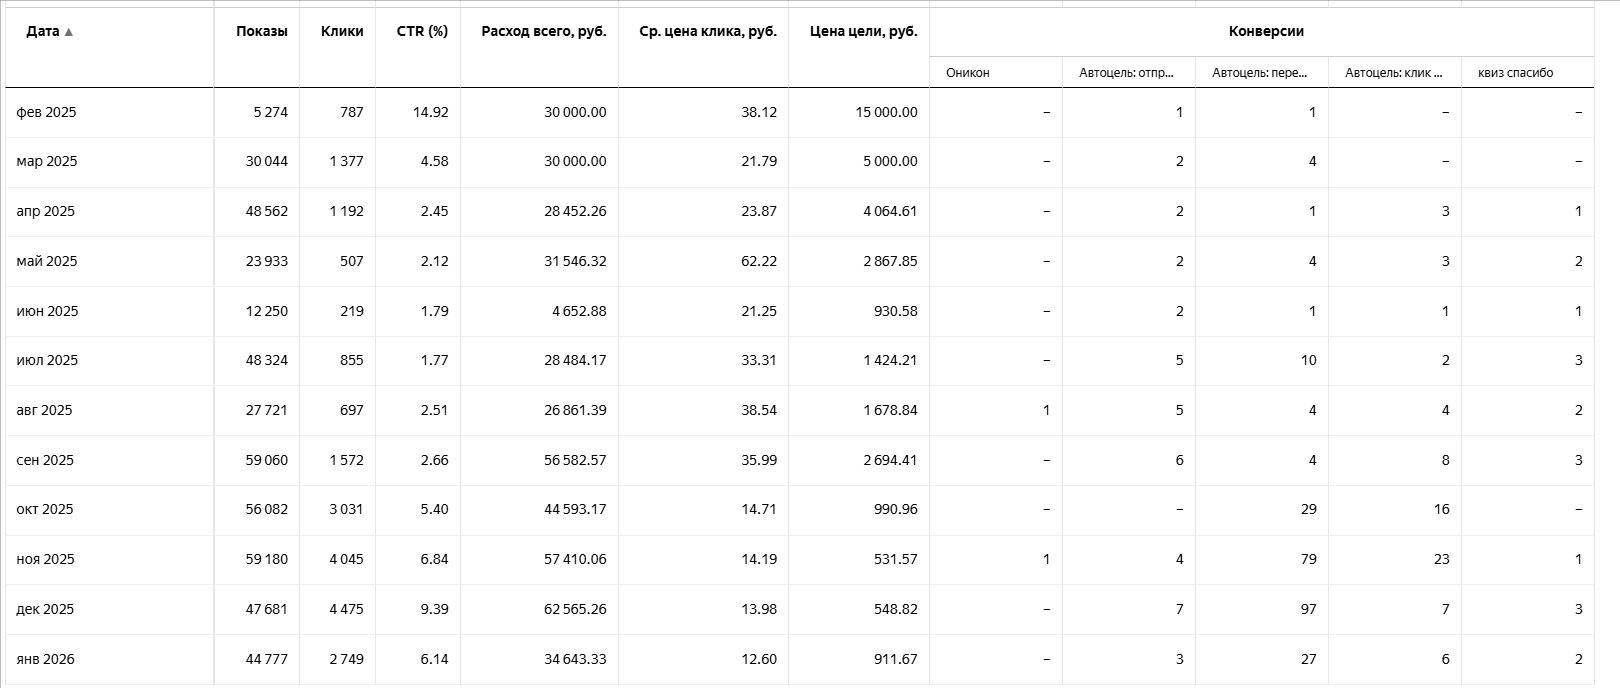Click the Ср. цена клика, руб. header
Screen dimensions: 1620x688
(x=708, y=31)
